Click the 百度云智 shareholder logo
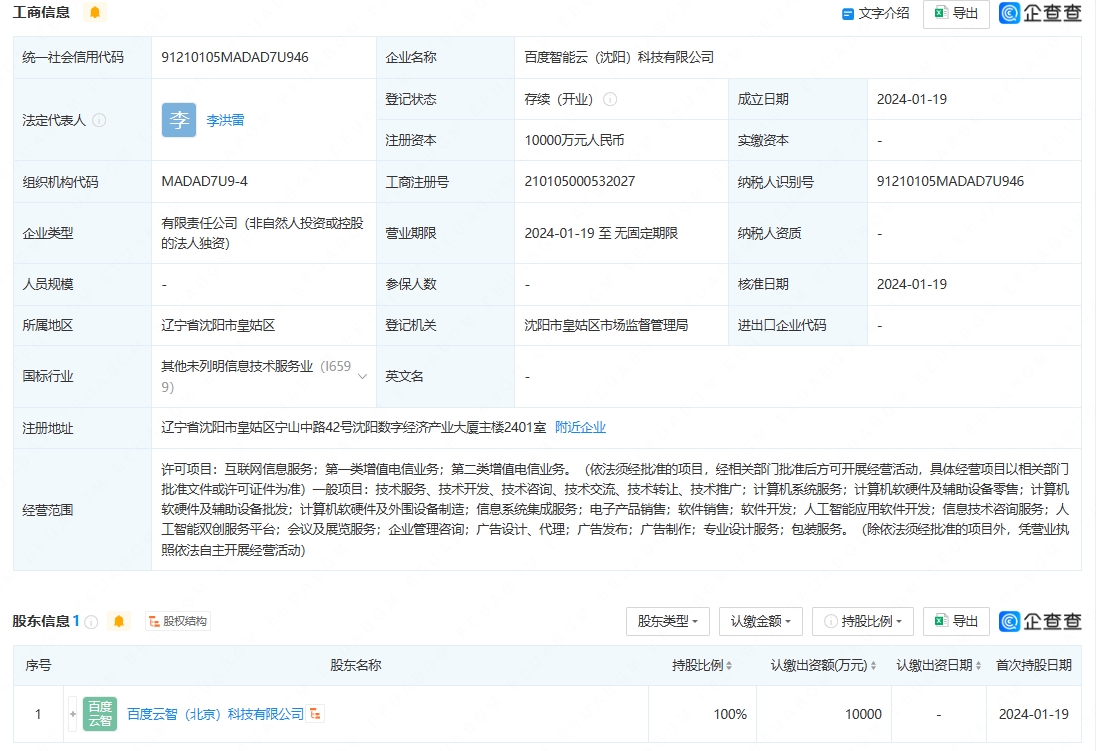The width and height of the screenshot is (1096, 751). (x=100, y=714)
